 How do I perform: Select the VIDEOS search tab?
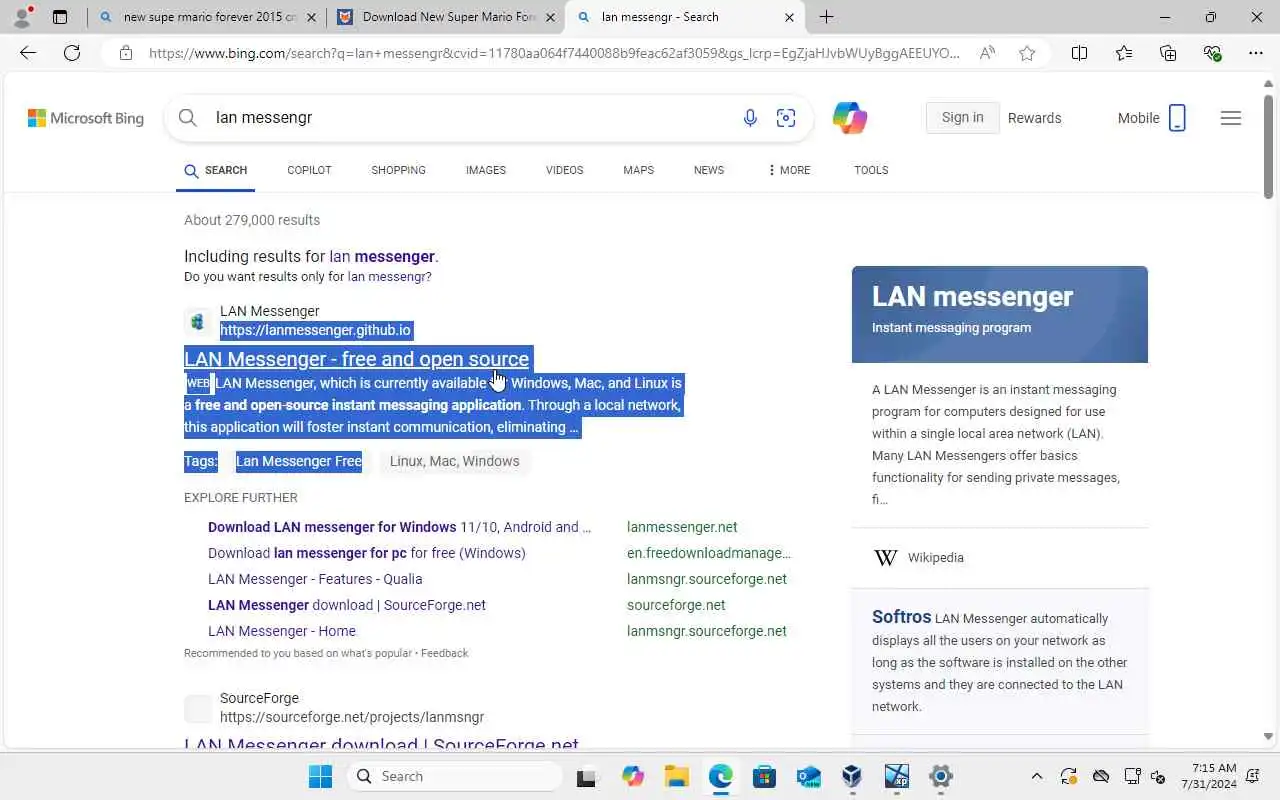click(564, 170)
